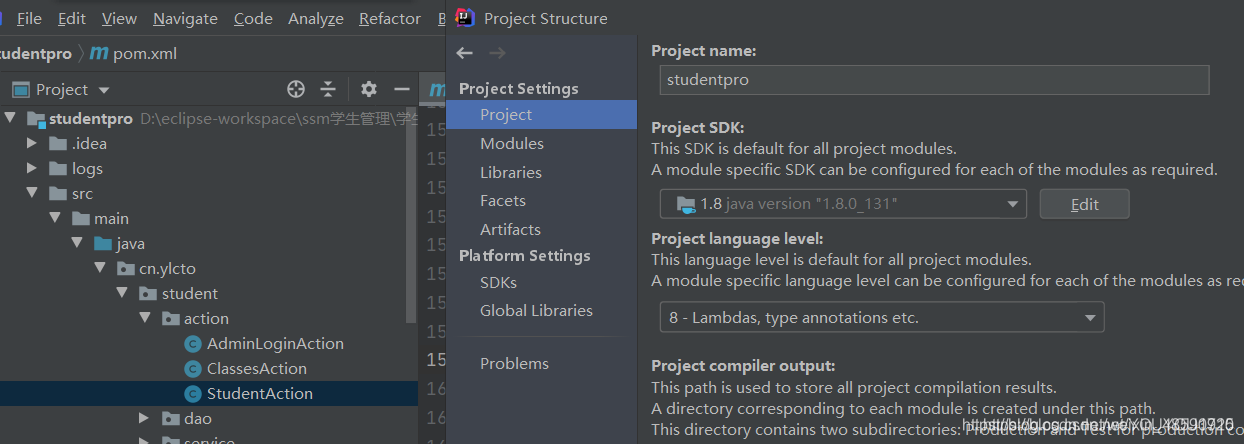Open Project panel settings gear
Viewport: 1244px width, 444px height.
click(369, 89)
